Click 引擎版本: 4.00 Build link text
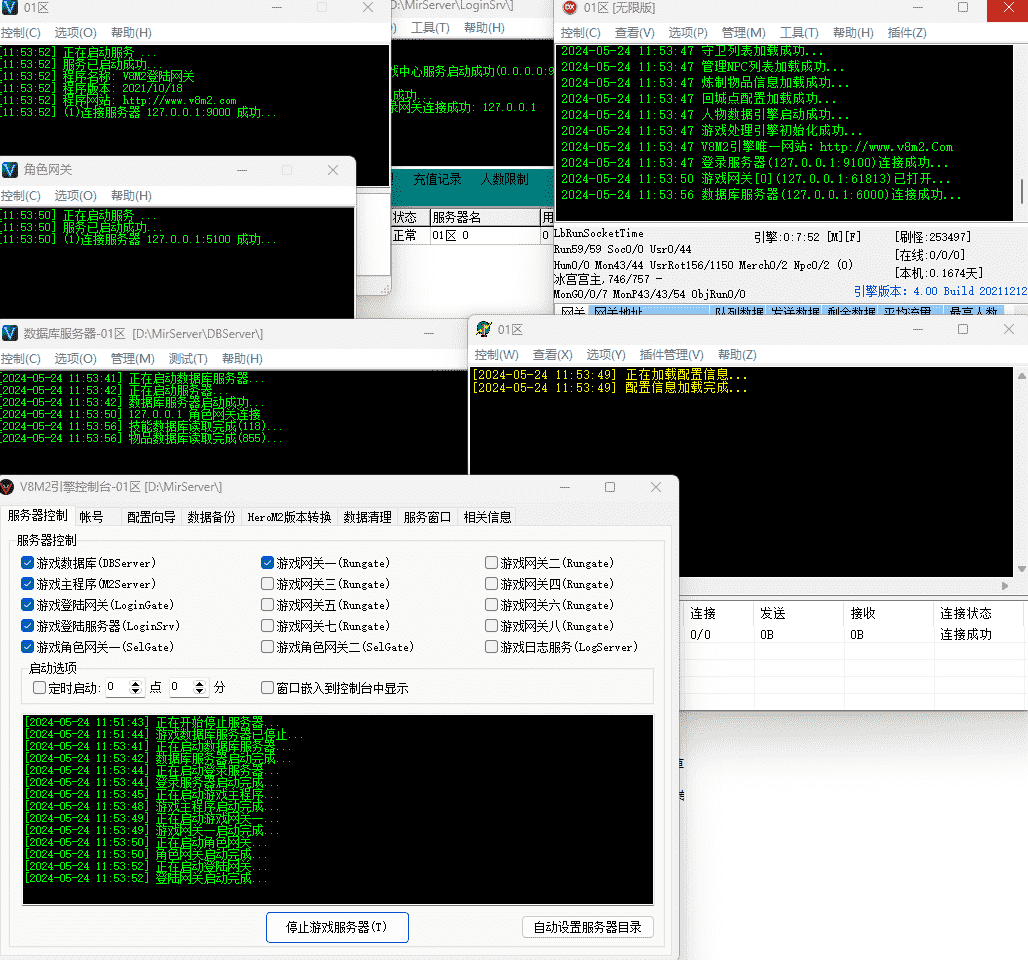Image resolution: width=1028 pixels, height=960 pixels. pyautogui.click(x=940, y=291)
